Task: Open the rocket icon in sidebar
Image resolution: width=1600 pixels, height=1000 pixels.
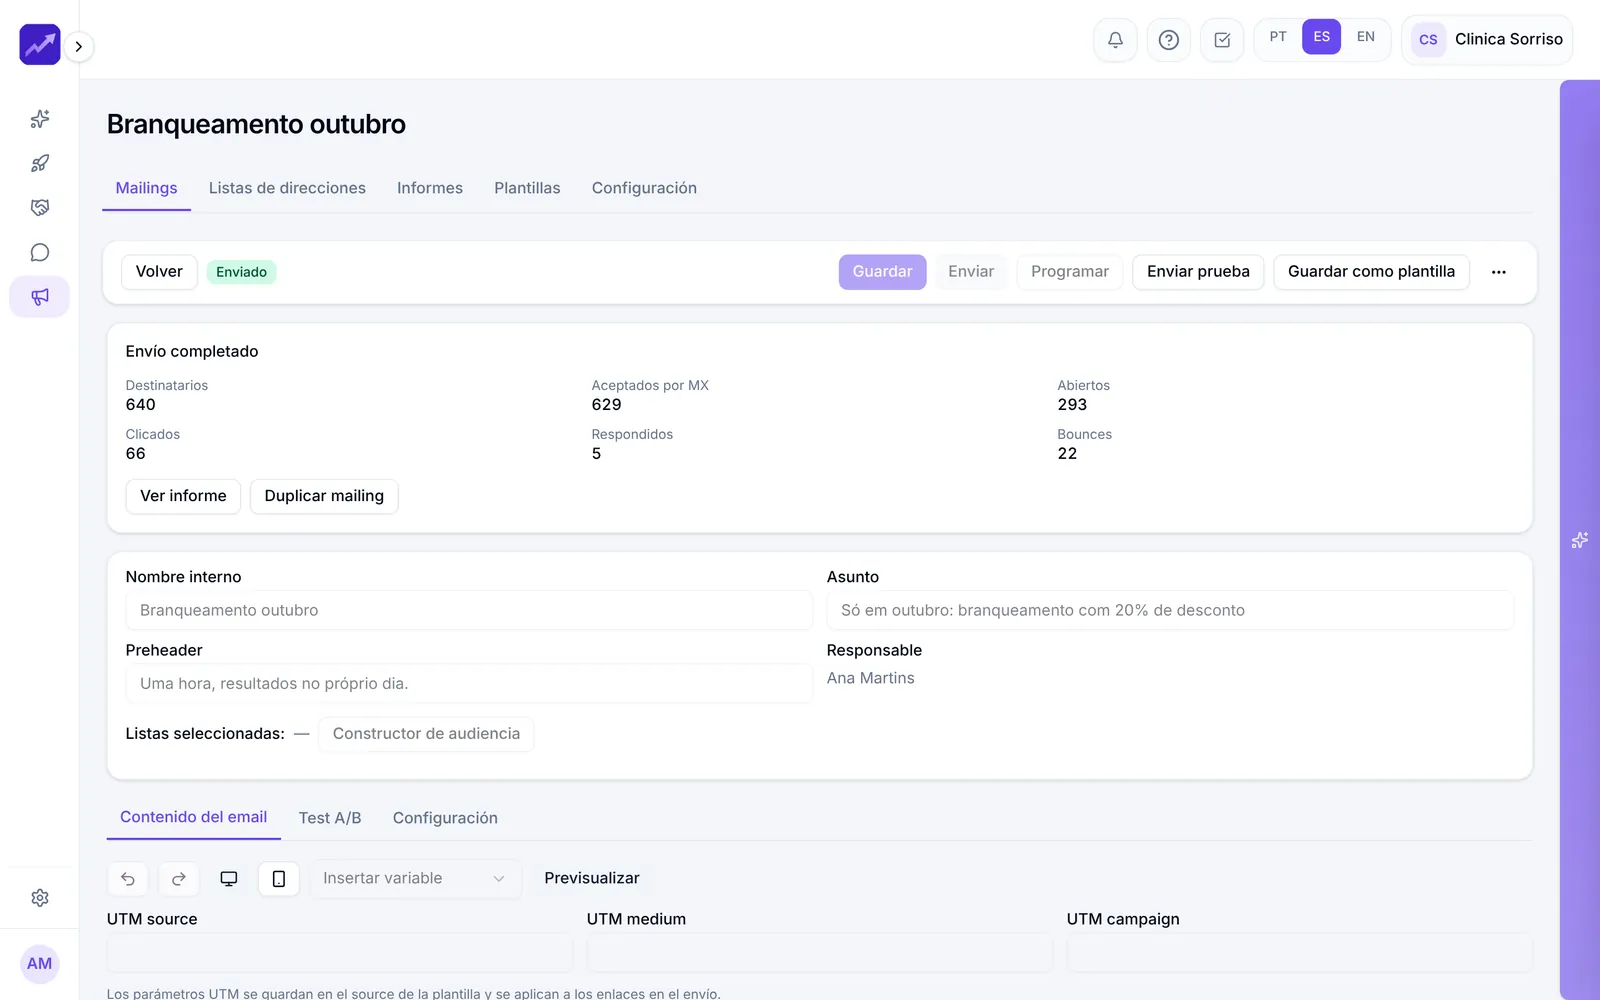Action: (x=40, y=163)
